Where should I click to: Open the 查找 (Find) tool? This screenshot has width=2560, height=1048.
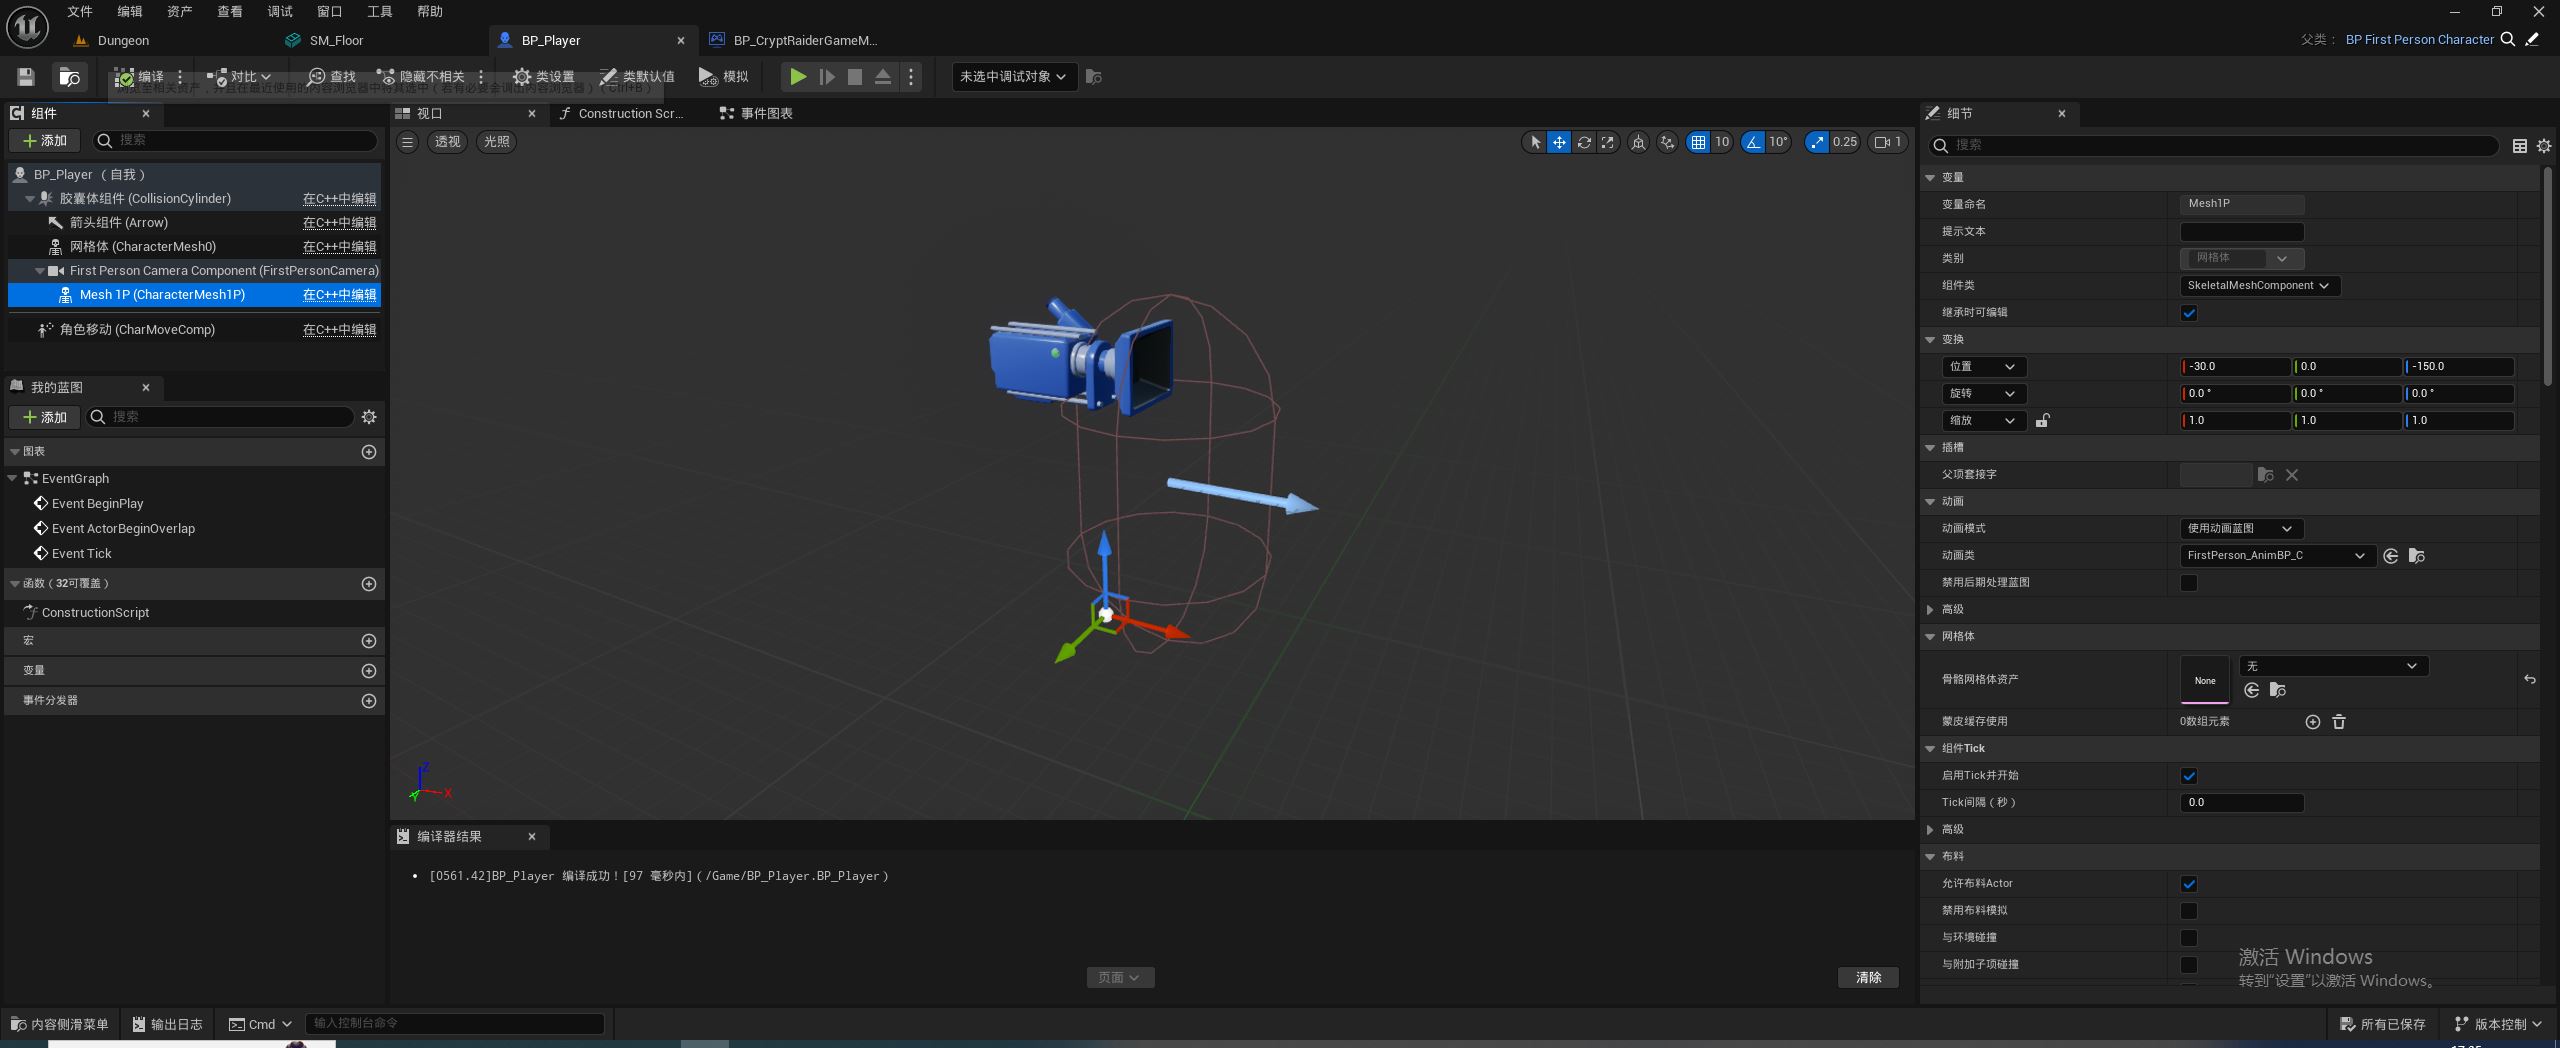click(332, 77)
